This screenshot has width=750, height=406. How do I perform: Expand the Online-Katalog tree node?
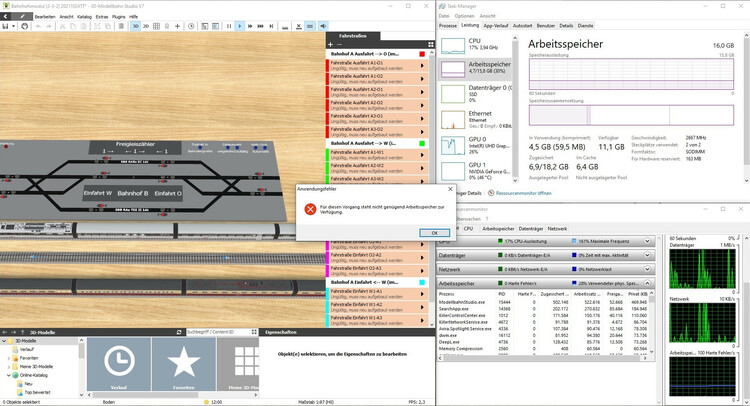click(x=9, y=375)
